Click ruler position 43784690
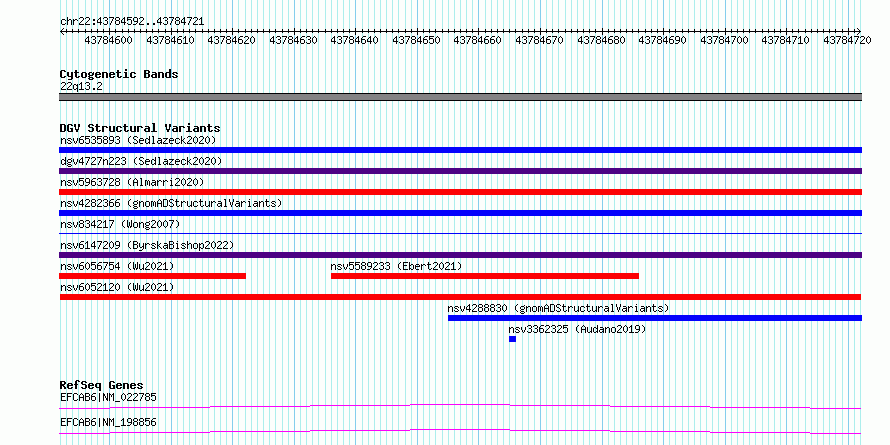The width and height of the screenshot is (890, 445). click(663, 41)
